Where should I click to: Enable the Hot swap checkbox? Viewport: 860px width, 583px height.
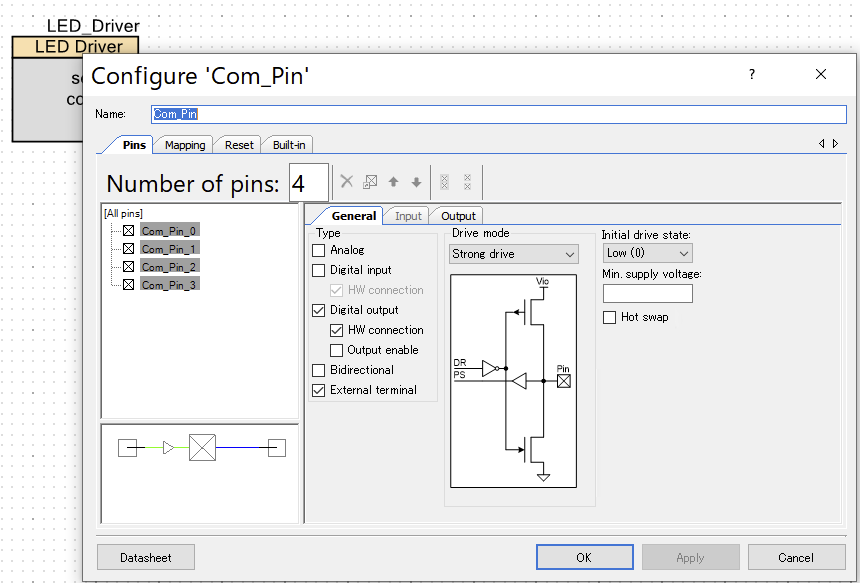tap(610, 317)
